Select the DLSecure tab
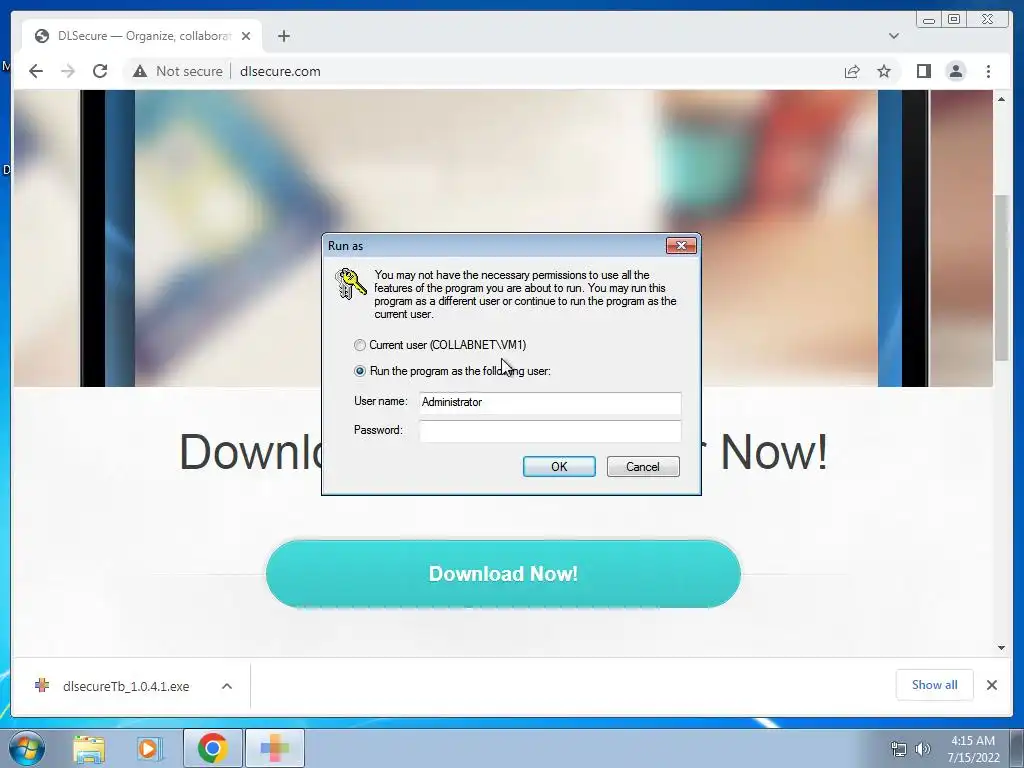Image resolution: width=1024 pixels, height=768 pixels. click(142, 36)
